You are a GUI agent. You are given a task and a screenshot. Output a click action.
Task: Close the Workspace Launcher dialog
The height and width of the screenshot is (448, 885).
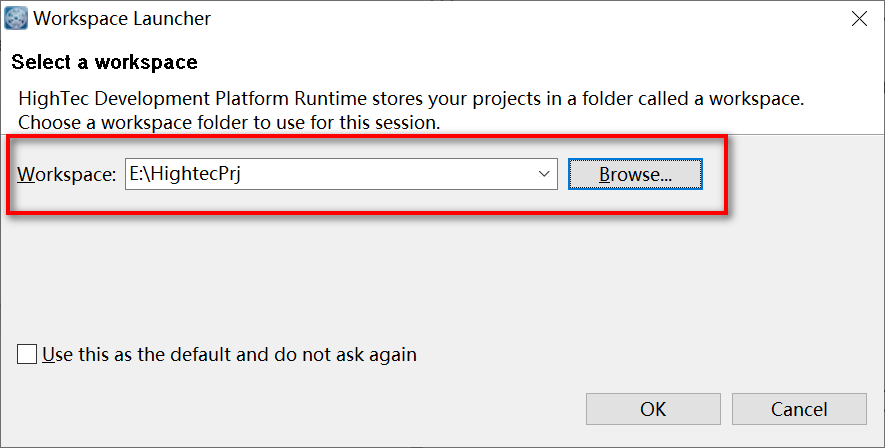point(859,19)
